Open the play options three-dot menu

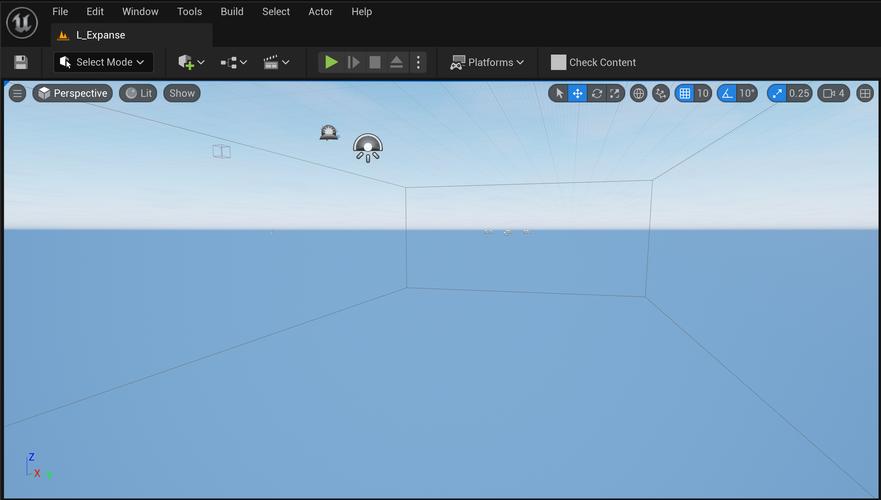(418, 62)
